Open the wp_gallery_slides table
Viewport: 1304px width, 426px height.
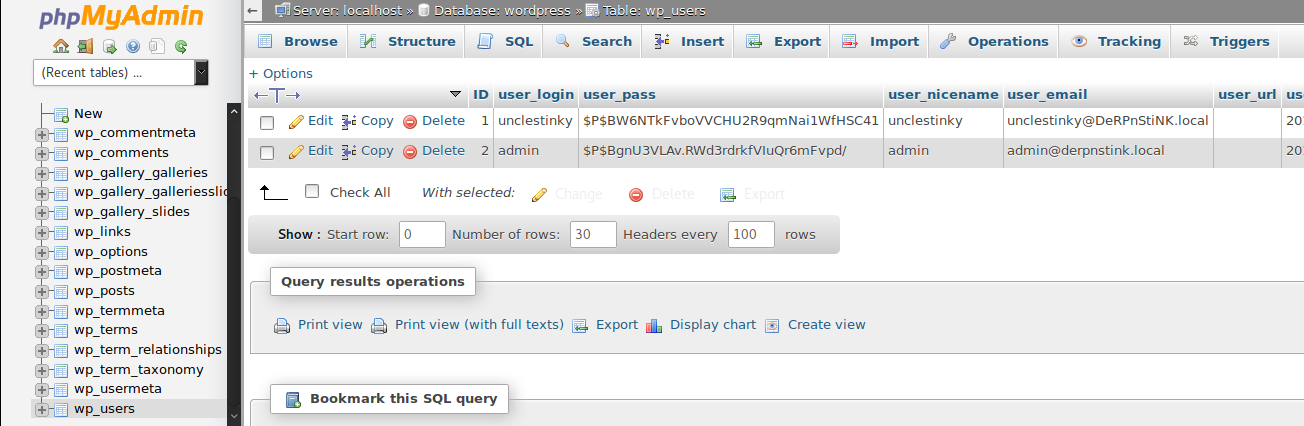(131, 212)
